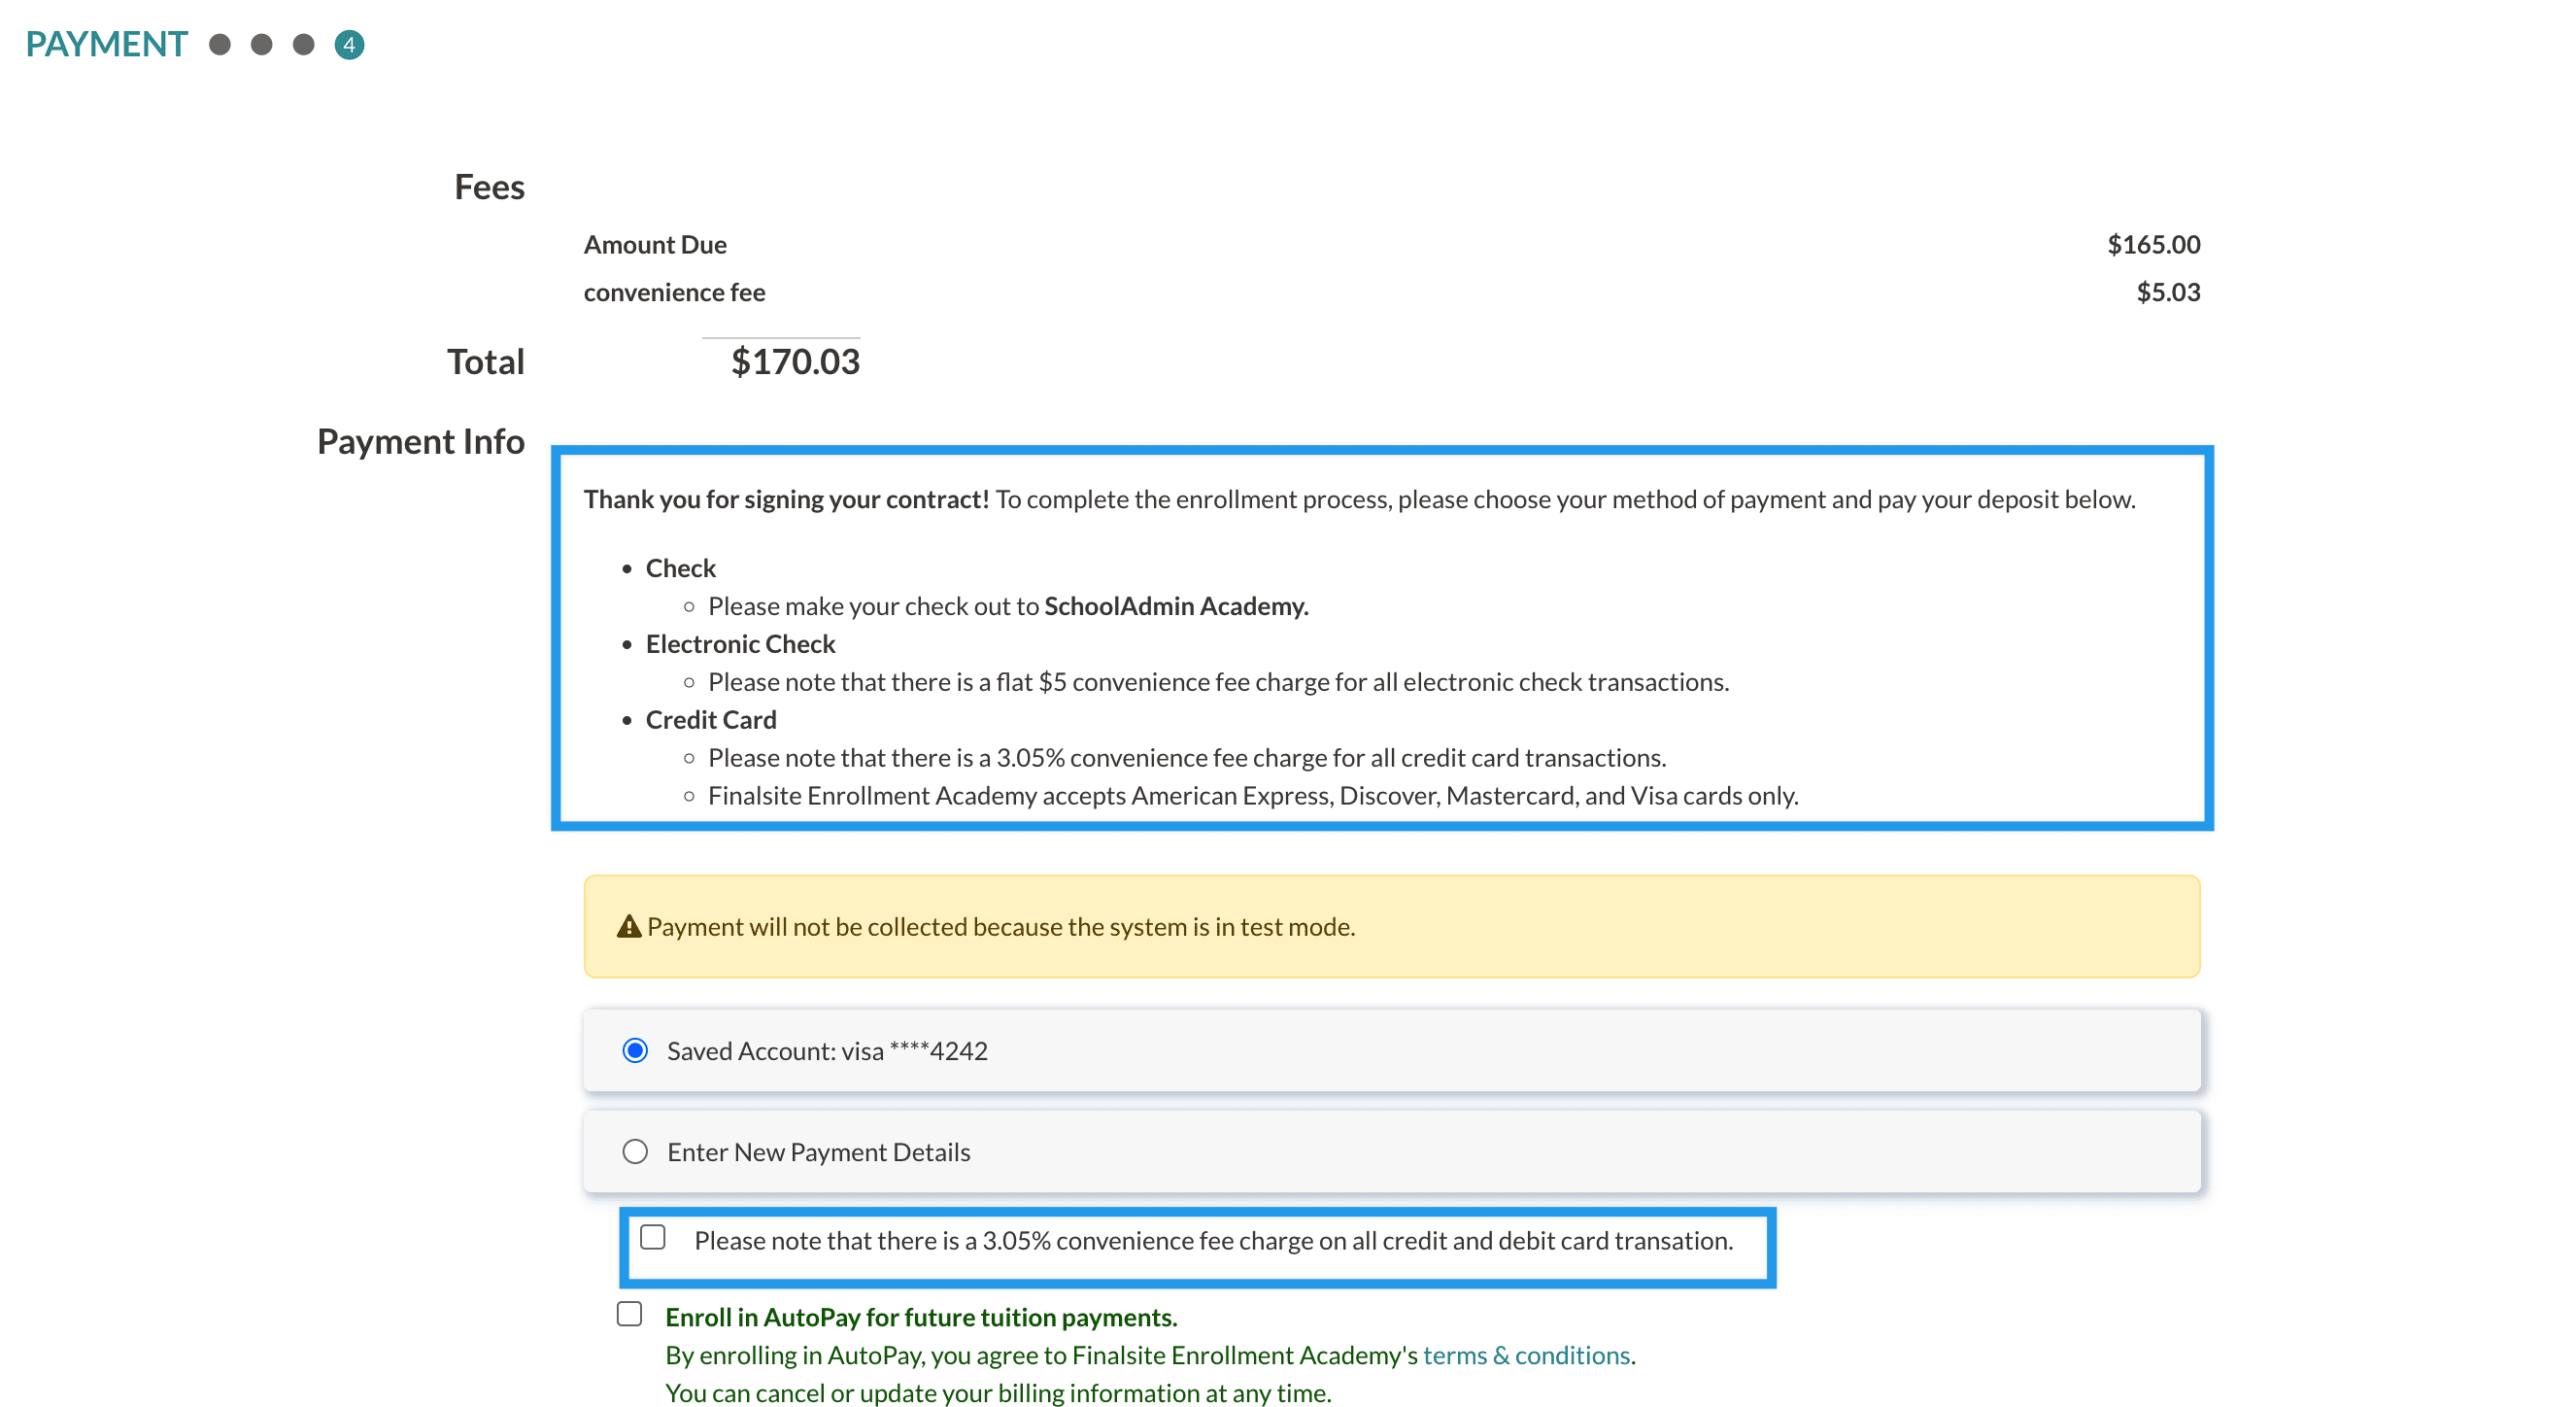The height and width of the screenshot is (1407, 2576).
Task: Check the 3.05% convenience fee acknowledgment box
Action: click(653, 1237)
